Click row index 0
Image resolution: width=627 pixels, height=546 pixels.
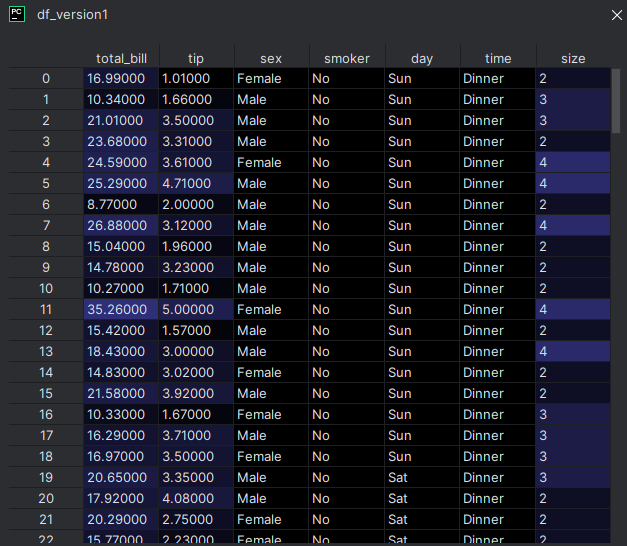coord(46,78)
